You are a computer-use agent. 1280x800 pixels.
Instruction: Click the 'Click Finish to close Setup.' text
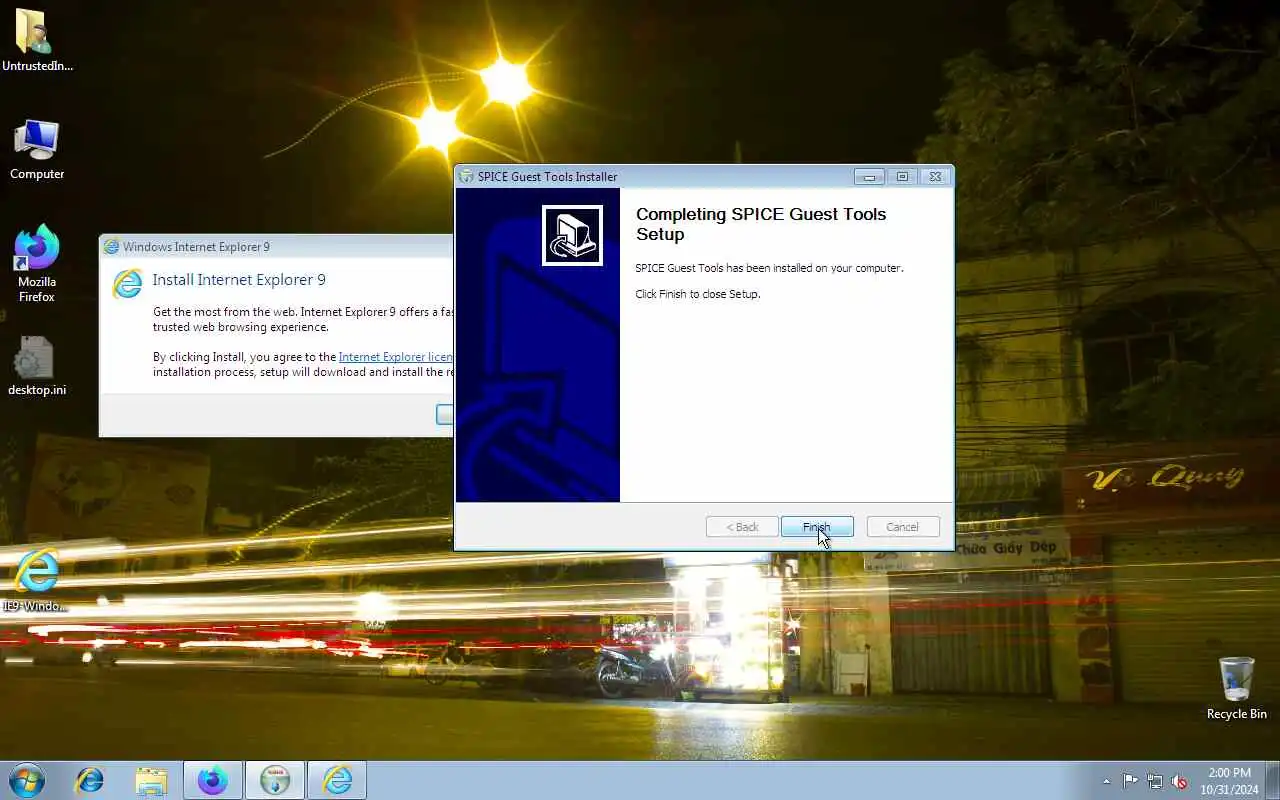[698, 294]
